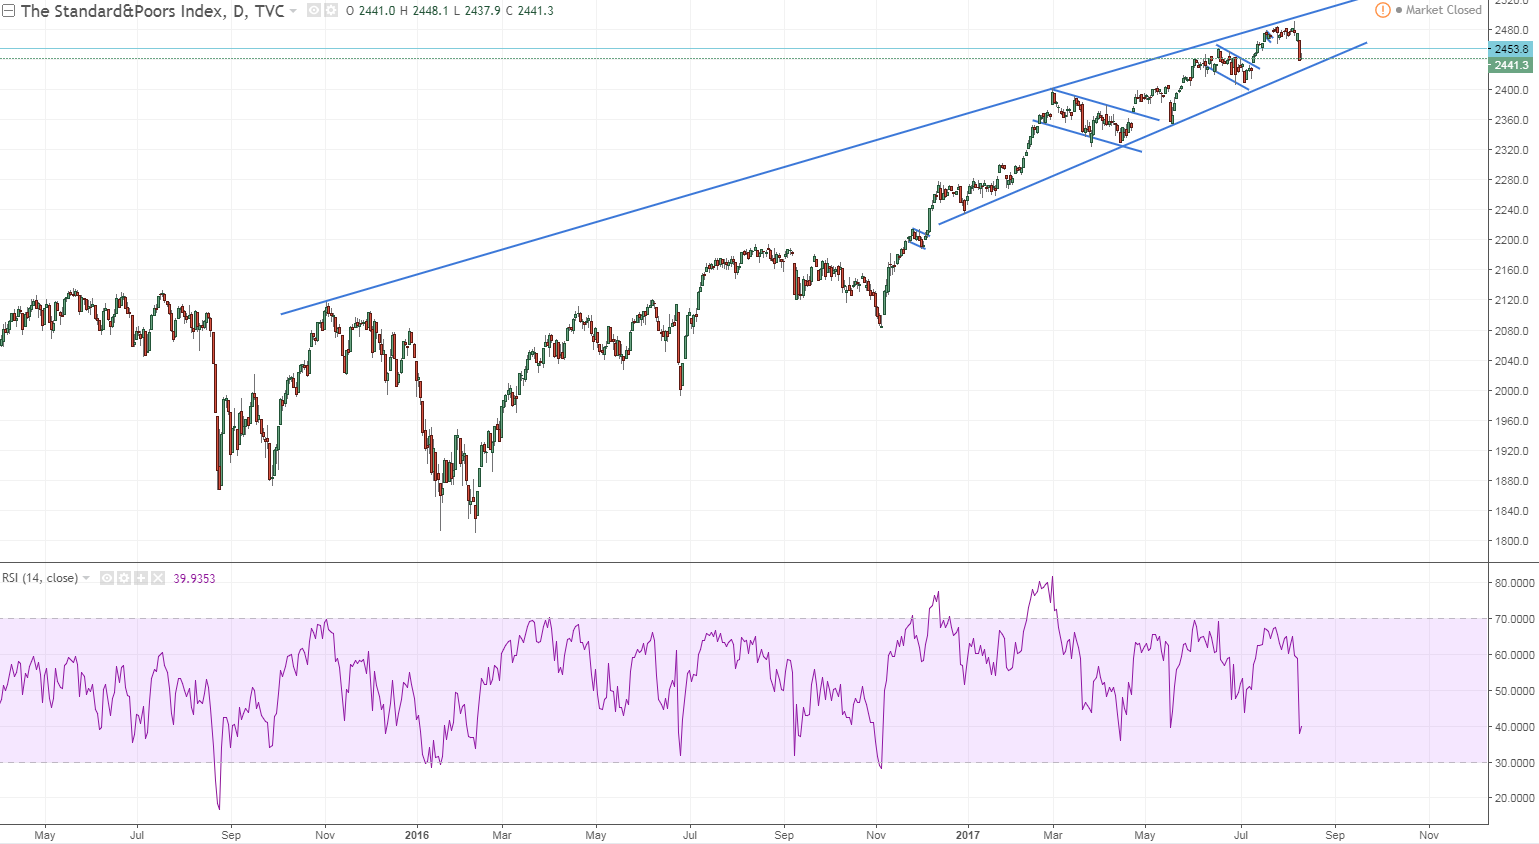Click the 2000.0 price scale label
Image resolution: width=1539 pixels, height=844 pixels.
click(x=1511, y=391)
